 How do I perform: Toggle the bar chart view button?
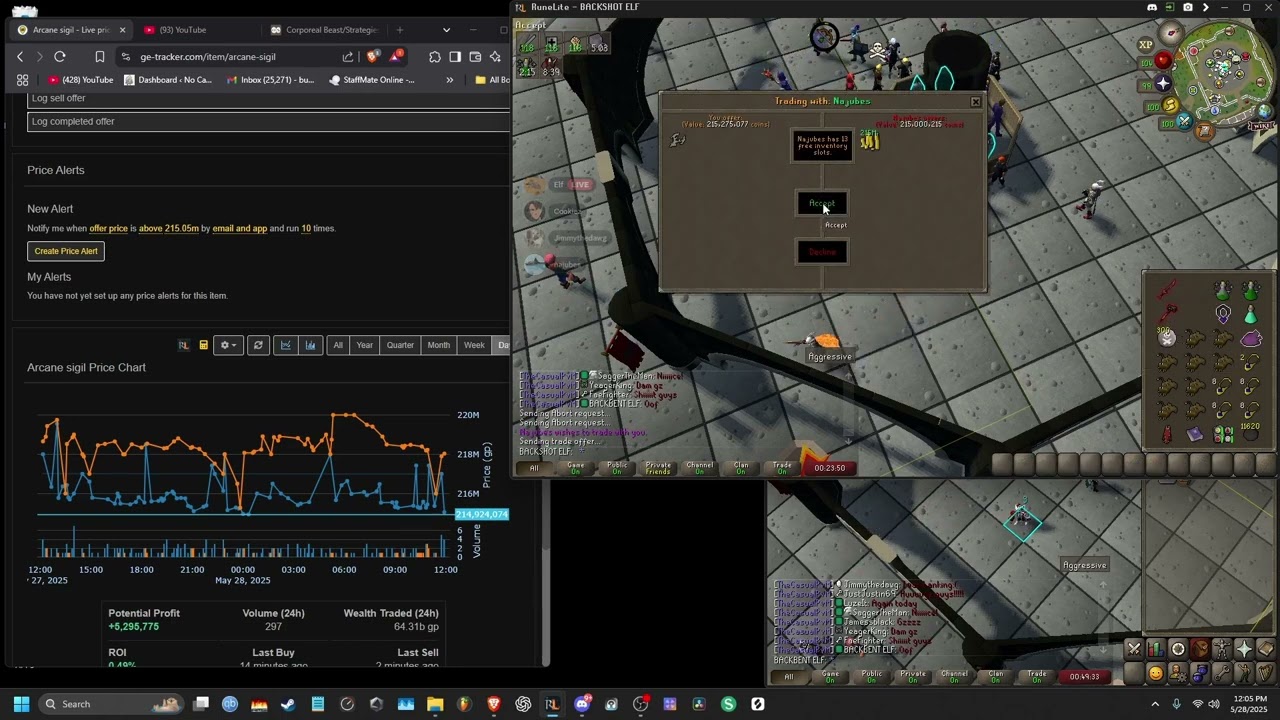click(x=310, y=345)
